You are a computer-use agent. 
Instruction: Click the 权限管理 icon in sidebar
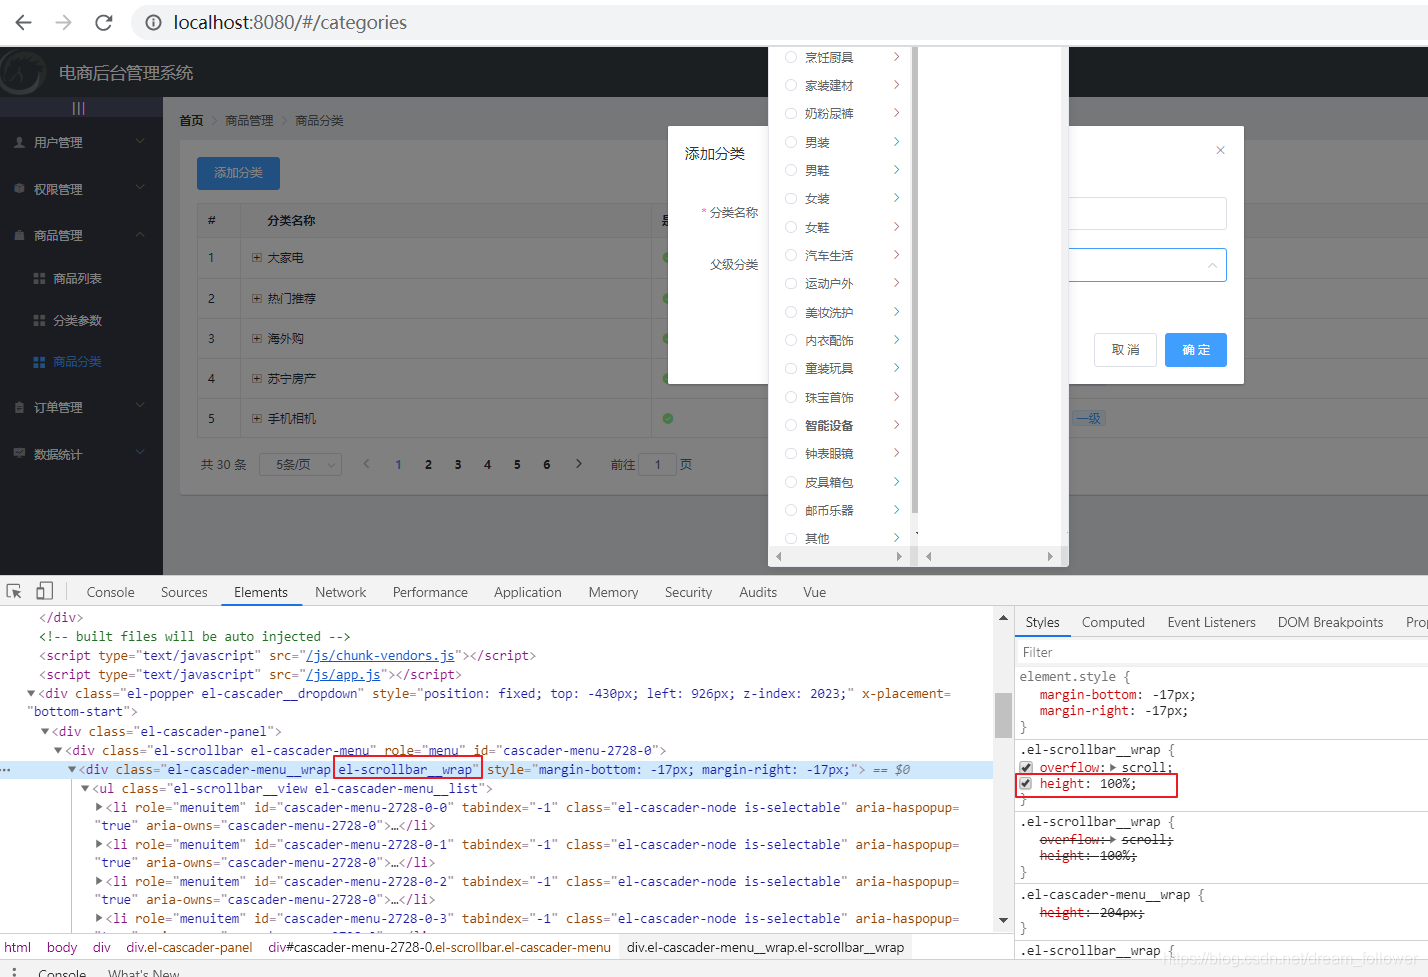(19, 189)
